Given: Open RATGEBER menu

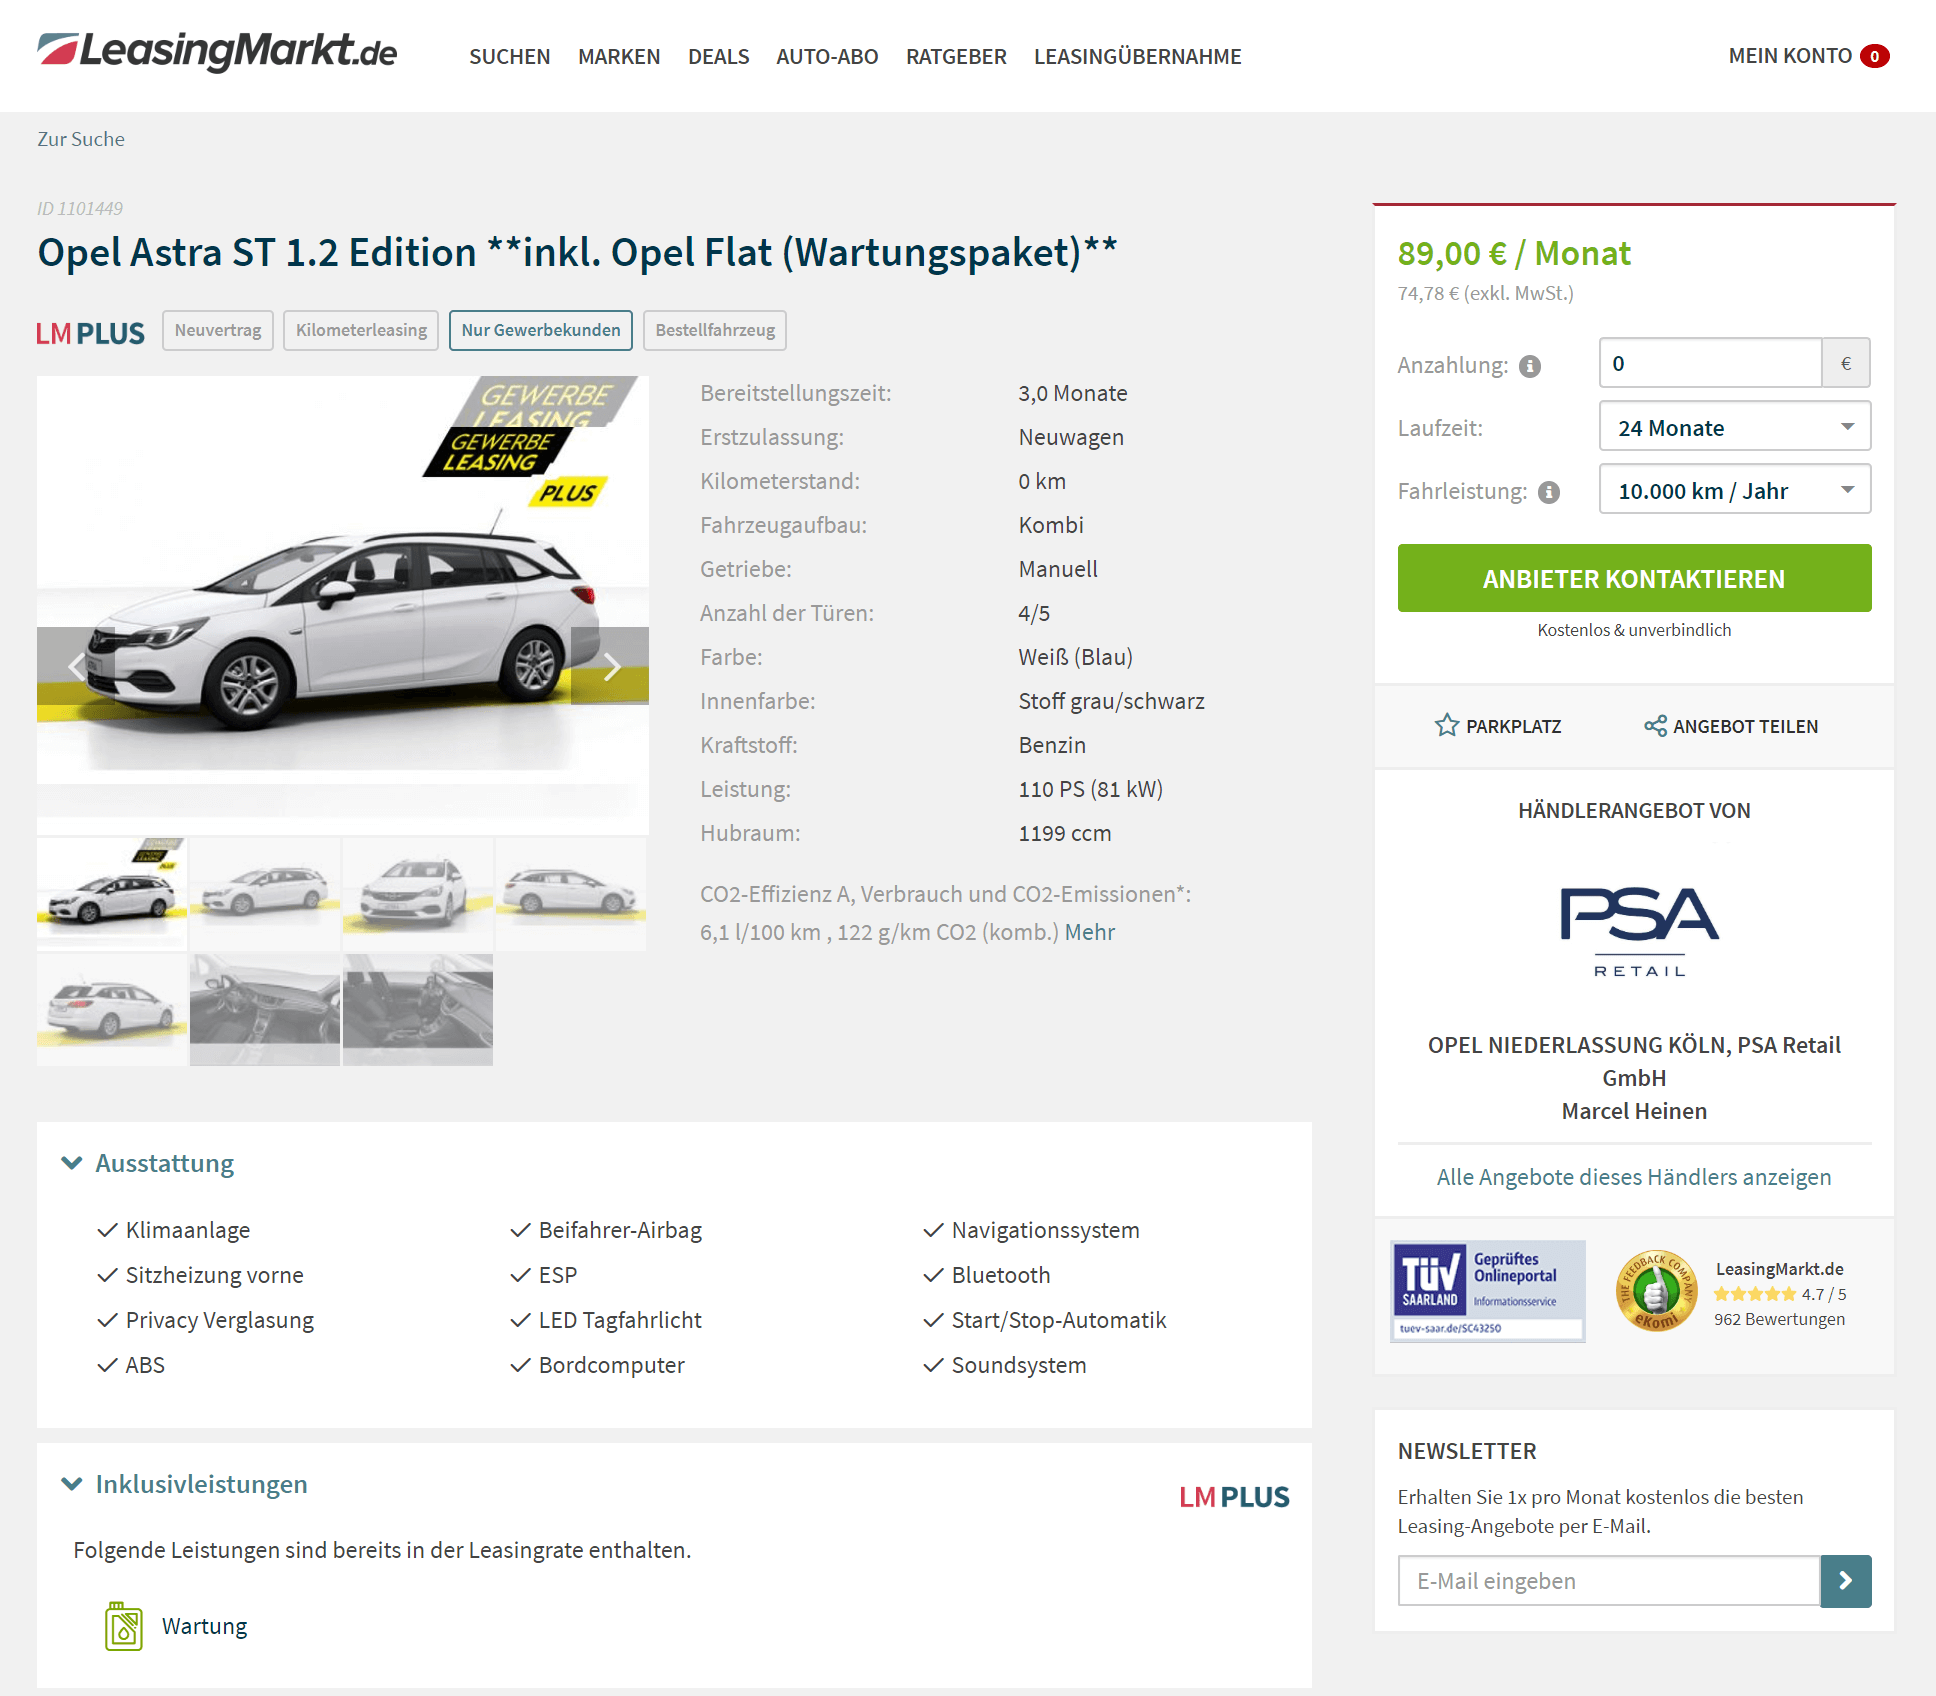Looking at the screenshot, I should [956, 57].
